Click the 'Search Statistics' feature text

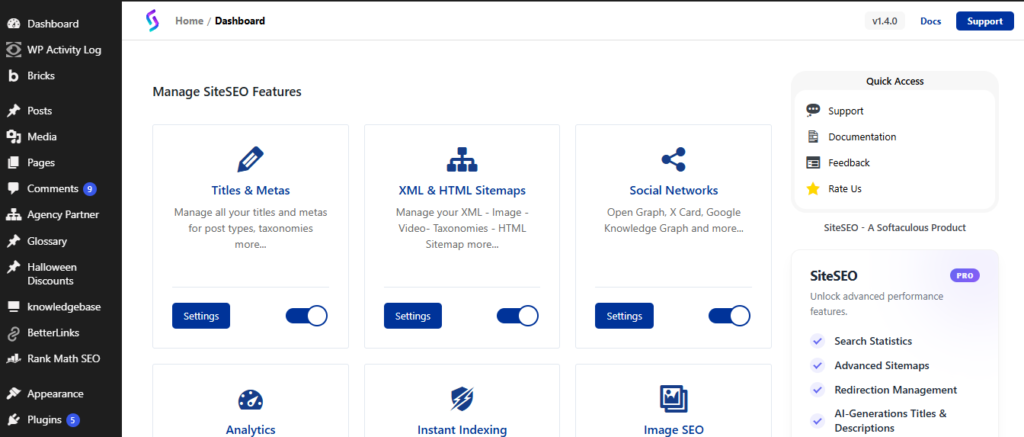pyautogui.click(x=872, y=341)
